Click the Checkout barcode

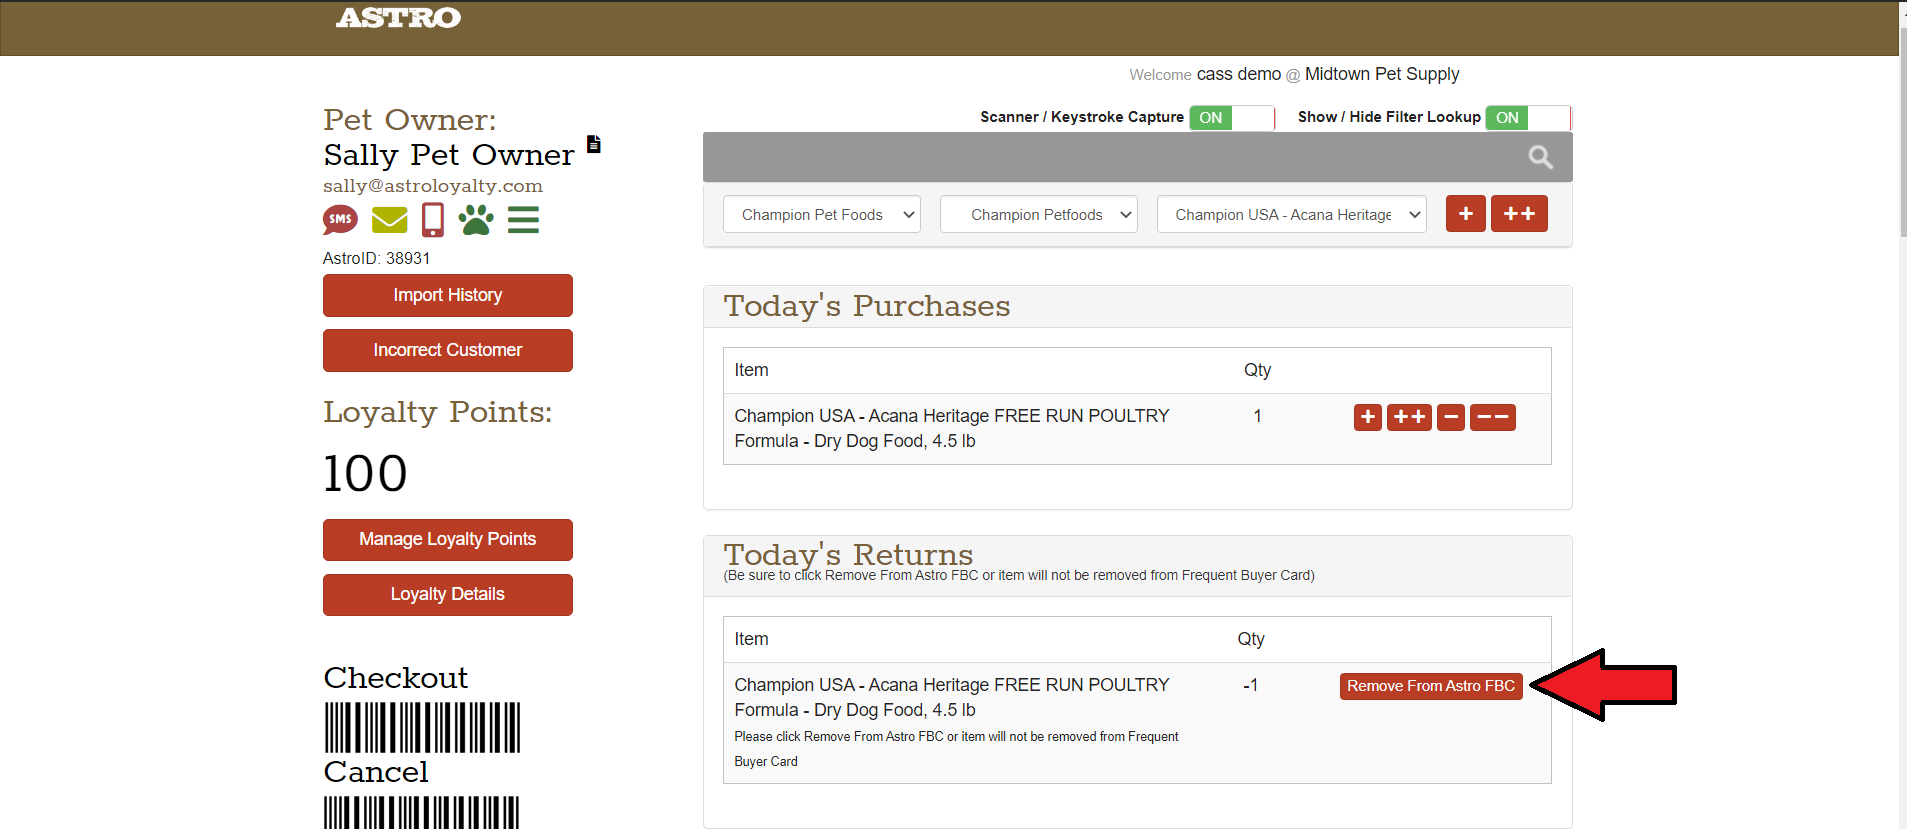pos(422,727)
